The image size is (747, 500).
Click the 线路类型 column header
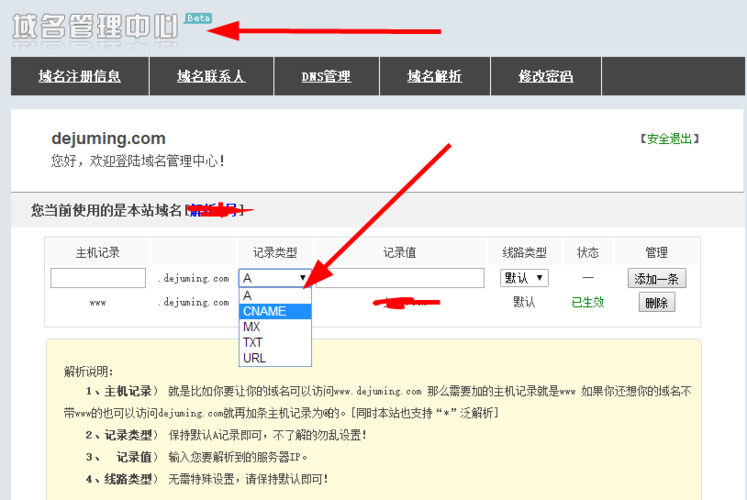click(x=524, y=252)
